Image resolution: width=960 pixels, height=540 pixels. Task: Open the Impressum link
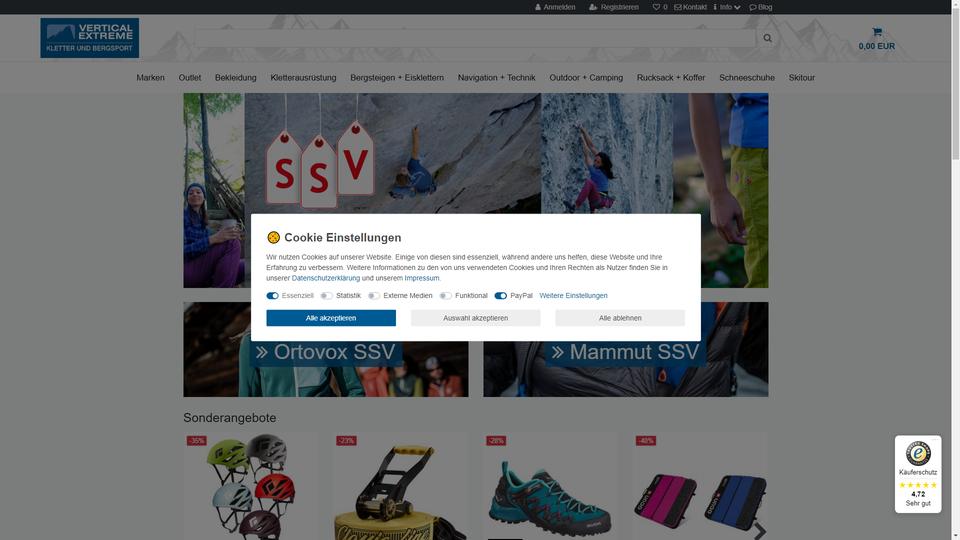pos(422,278)
